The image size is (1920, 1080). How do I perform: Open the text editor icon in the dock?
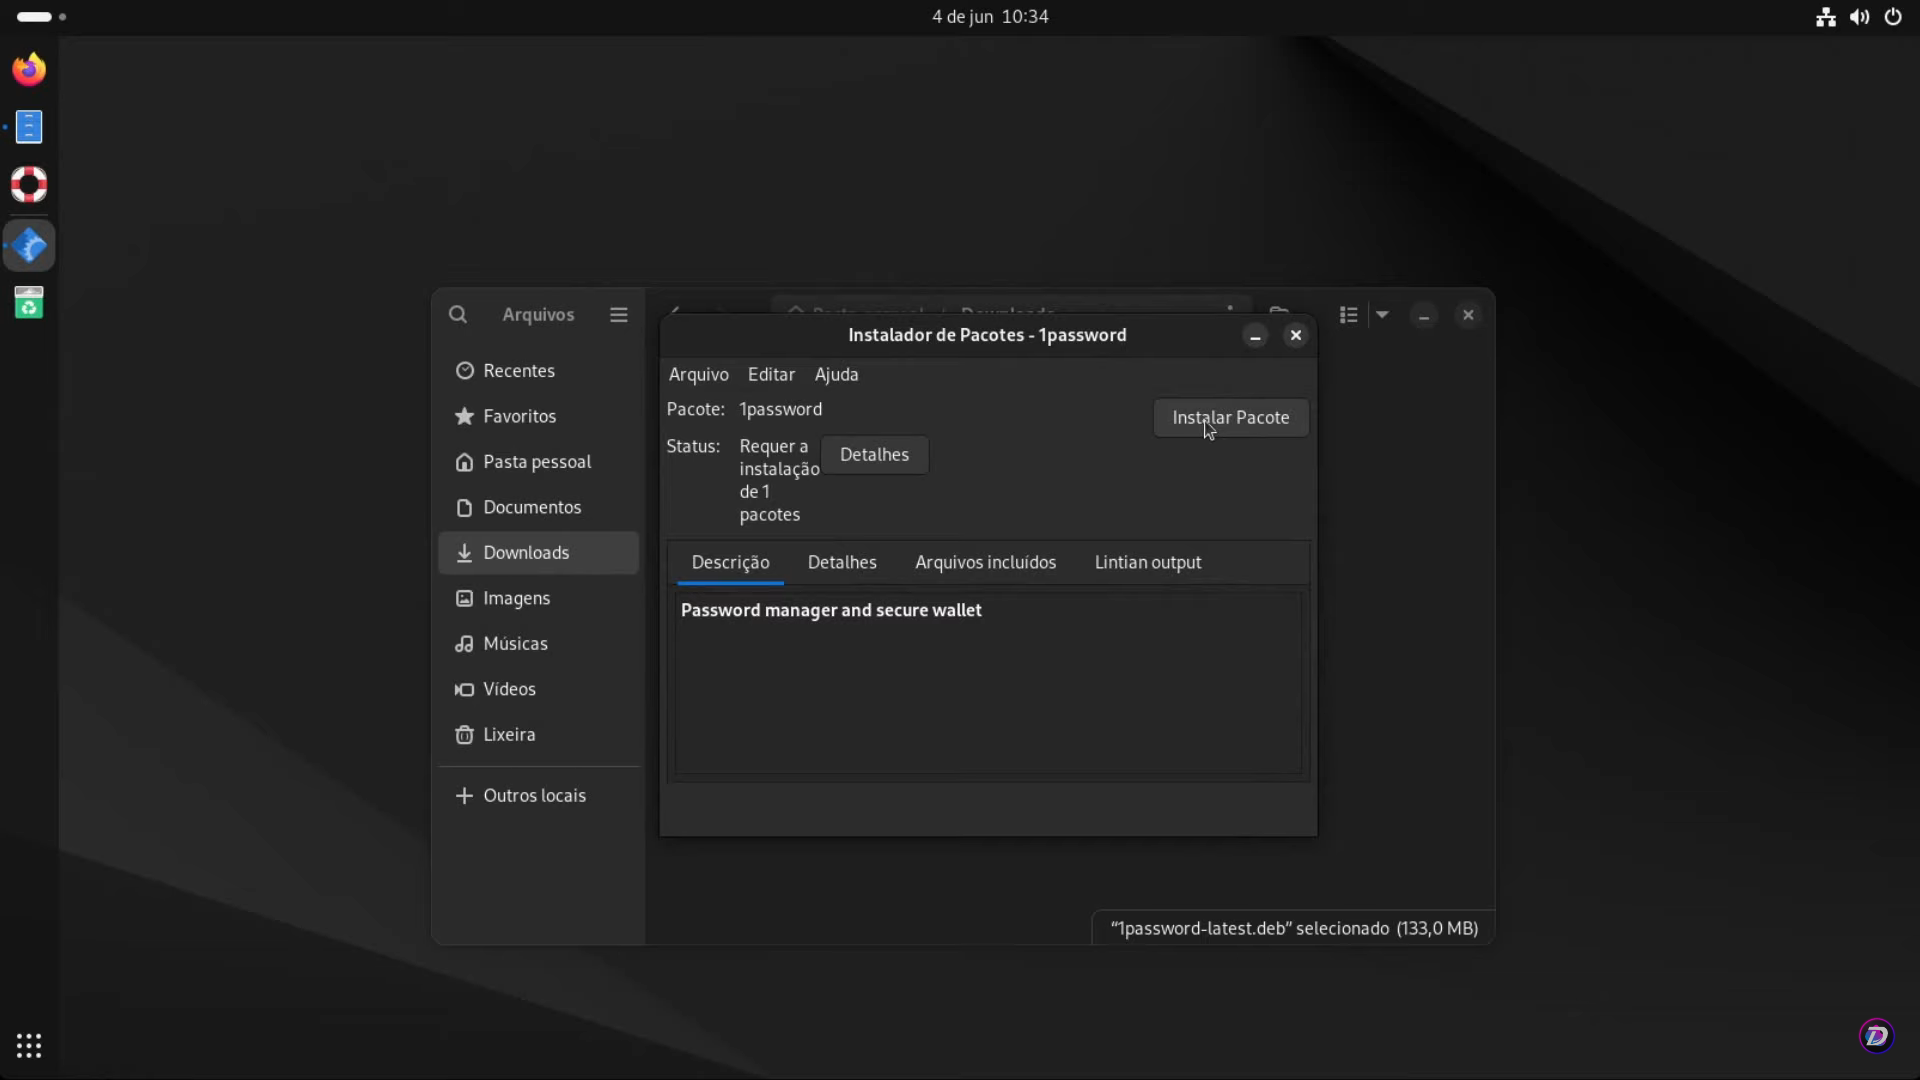tap(29, 126)
